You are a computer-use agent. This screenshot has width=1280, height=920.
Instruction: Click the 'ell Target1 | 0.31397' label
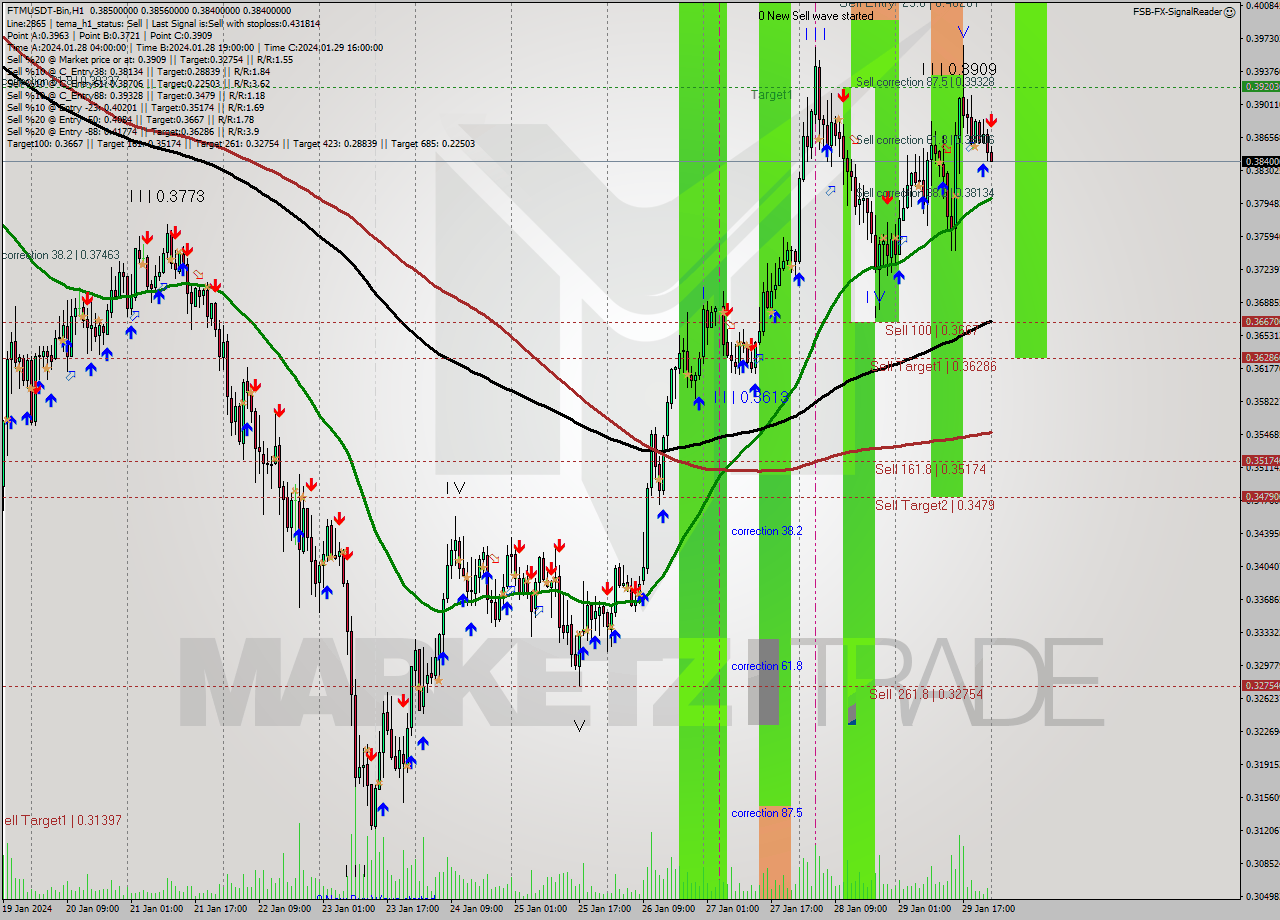coord(62,820)
